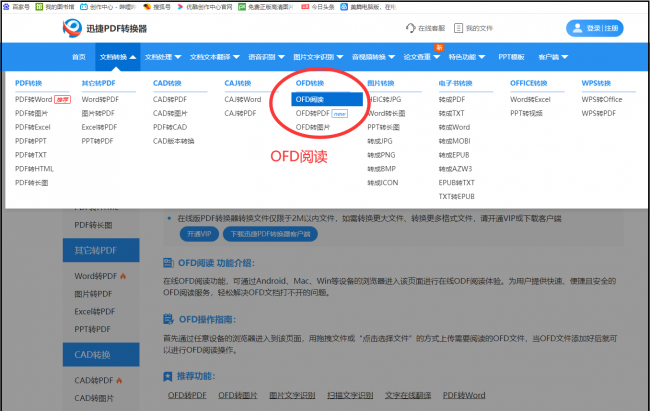Select OFD转图片 in dropdown menu
Viewport: 650px width, 411px height.
coord(313,127)
